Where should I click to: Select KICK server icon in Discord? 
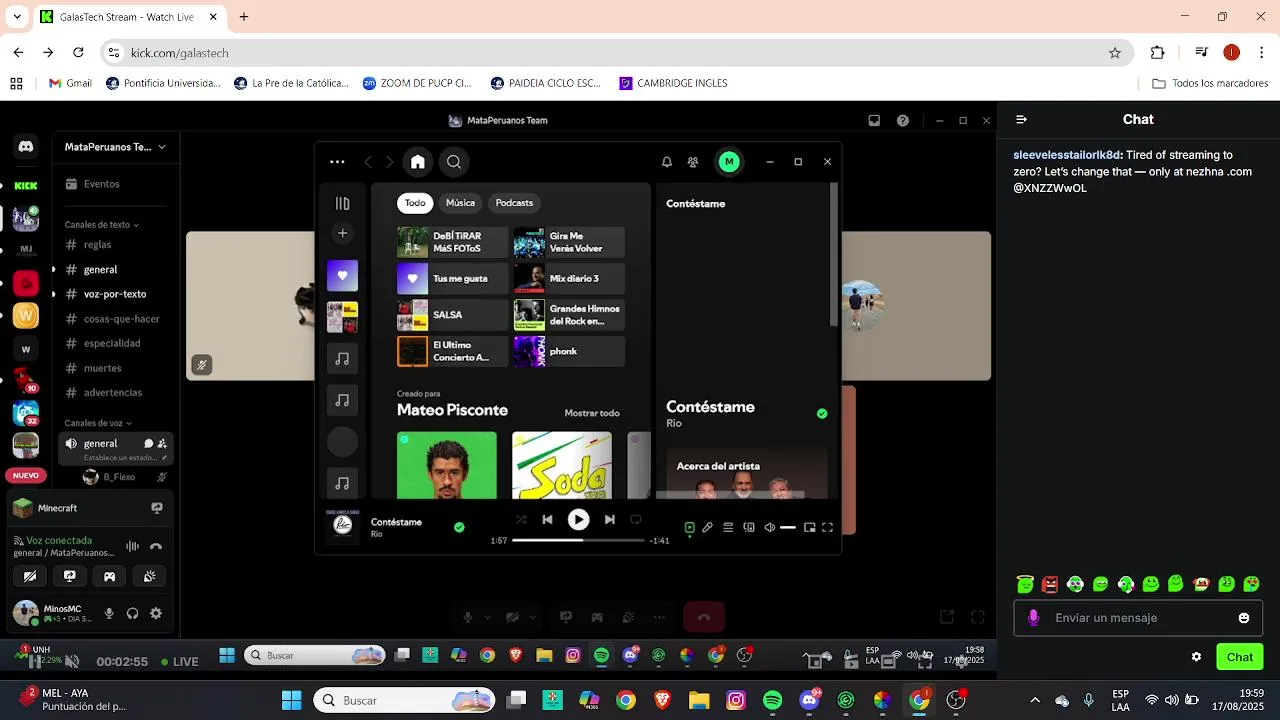point(26,186)
